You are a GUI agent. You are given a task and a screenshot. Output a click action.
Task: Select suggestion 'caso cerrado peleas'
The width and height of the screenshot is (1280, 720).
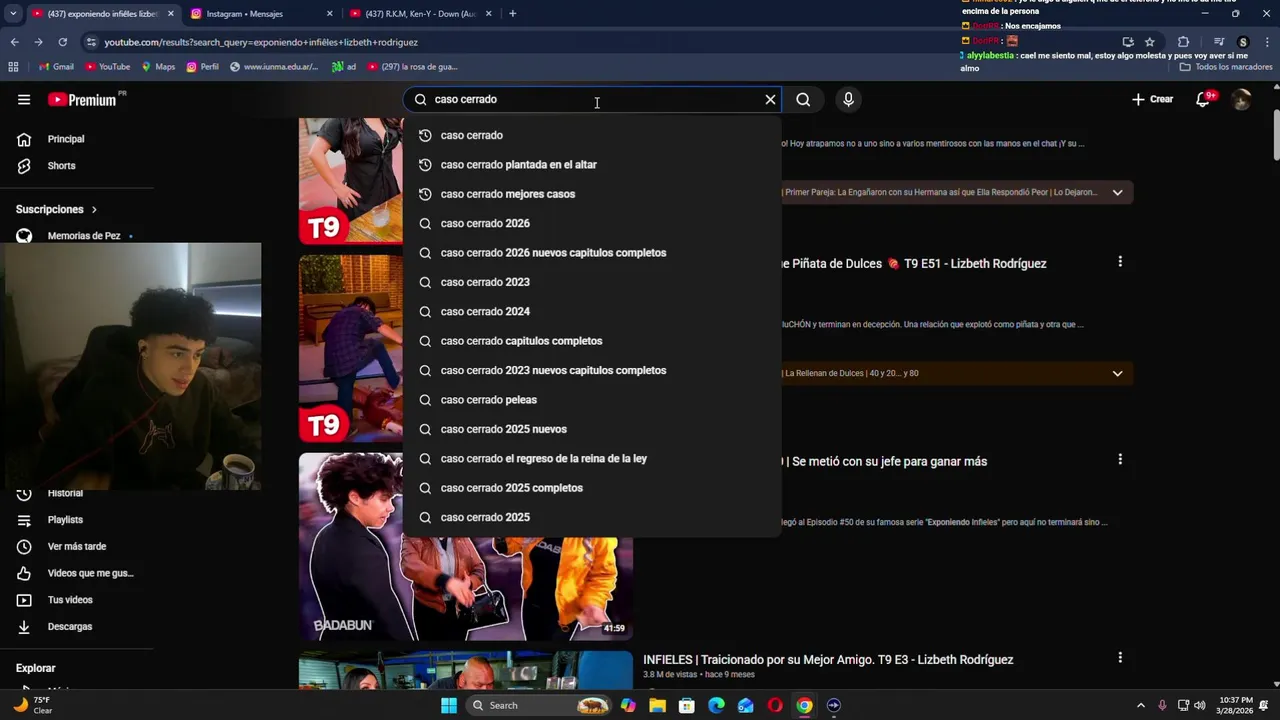pyautogui.click(x=592, y=400)
